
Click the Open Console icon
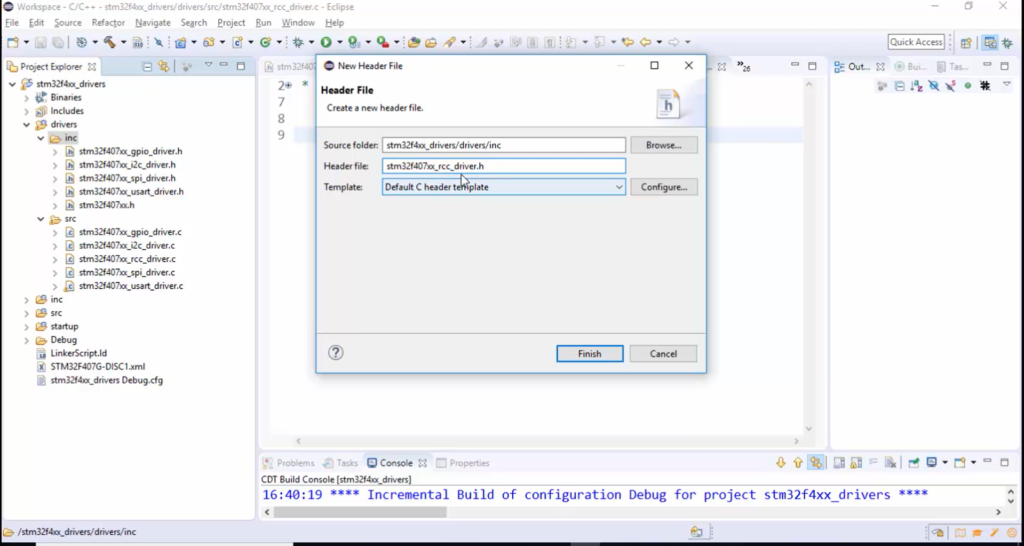pos(959,462)
